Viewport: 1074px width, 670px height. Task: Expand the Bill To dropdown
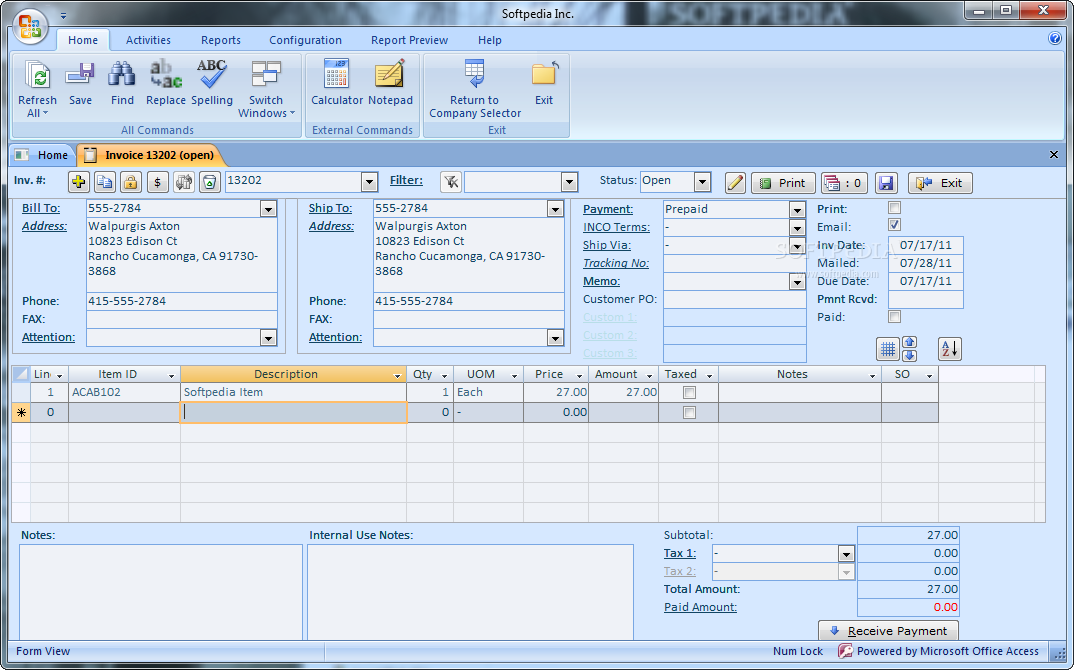(x=268, y=209)
